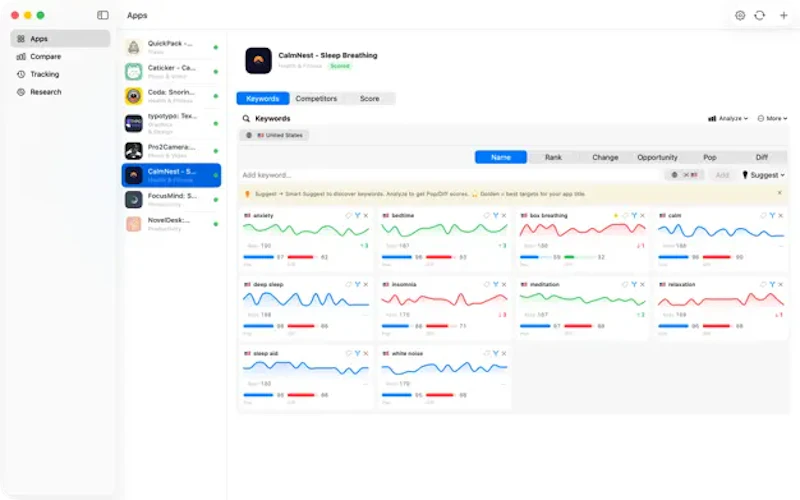Viewport: 800px width, 500px height.
Task: Remove the bedtime keyword card
Action: coord(504,215)
